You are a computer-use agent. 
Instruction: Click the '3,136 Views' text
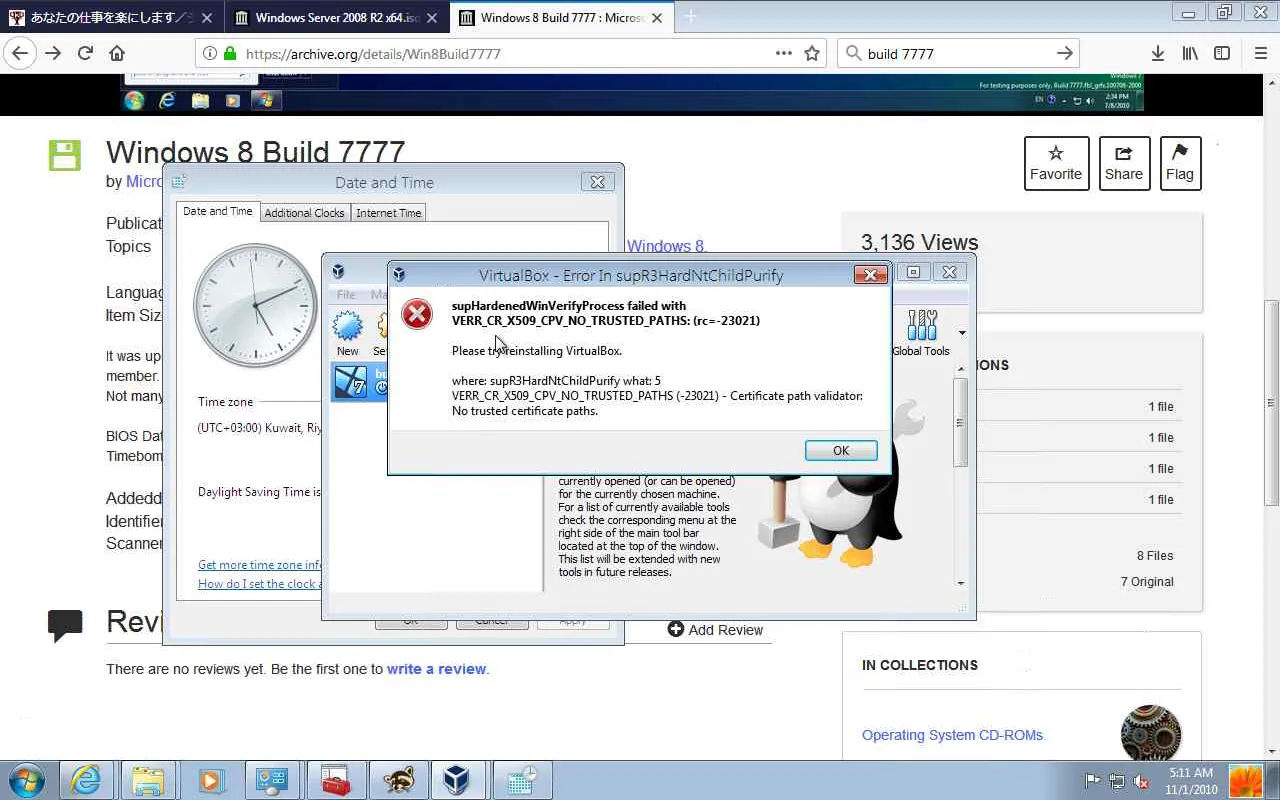pyautogui.click(x=920, y=242)
